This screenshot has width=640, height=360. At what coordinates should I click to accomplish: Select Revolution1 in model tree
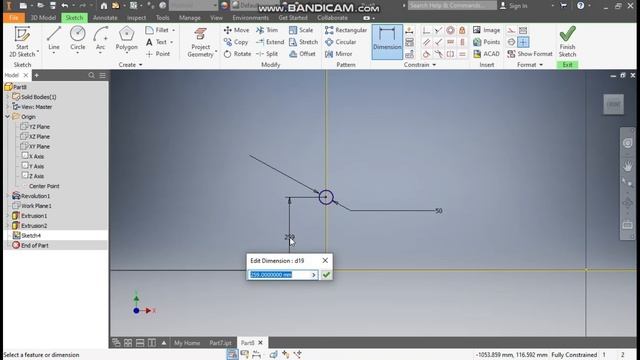pos(35,196)
